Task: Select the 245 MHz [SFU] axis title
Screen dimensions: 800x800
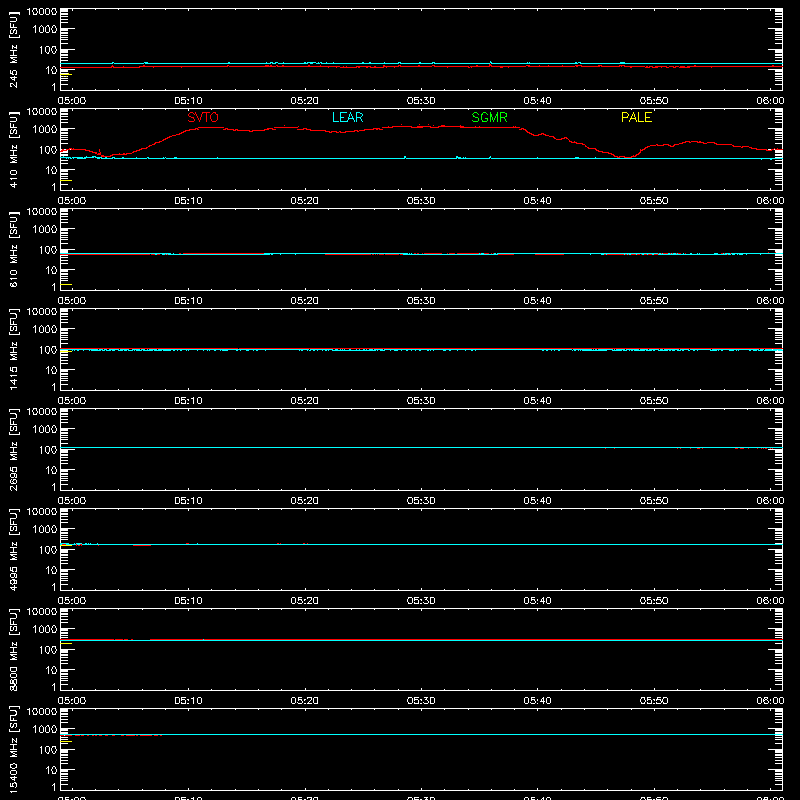Action: 13,49
